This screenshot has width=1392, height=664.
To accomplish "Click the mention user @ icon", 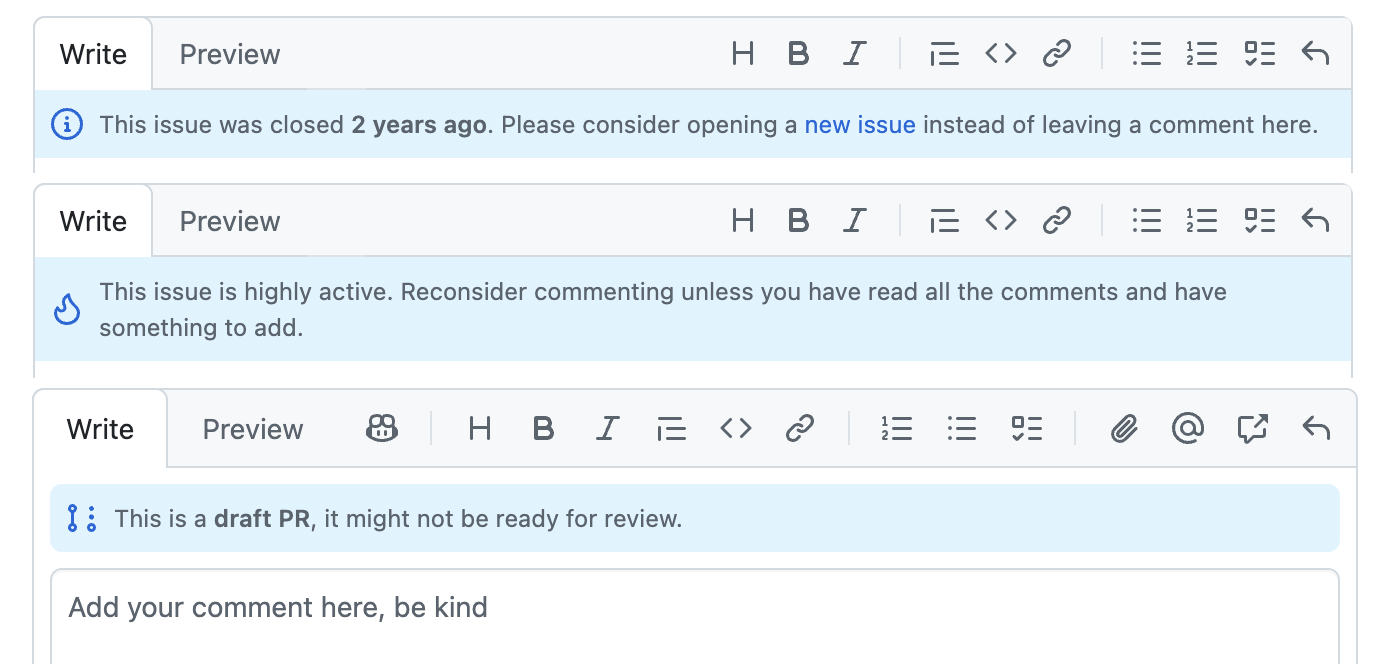I will (x=1187, y=429).
